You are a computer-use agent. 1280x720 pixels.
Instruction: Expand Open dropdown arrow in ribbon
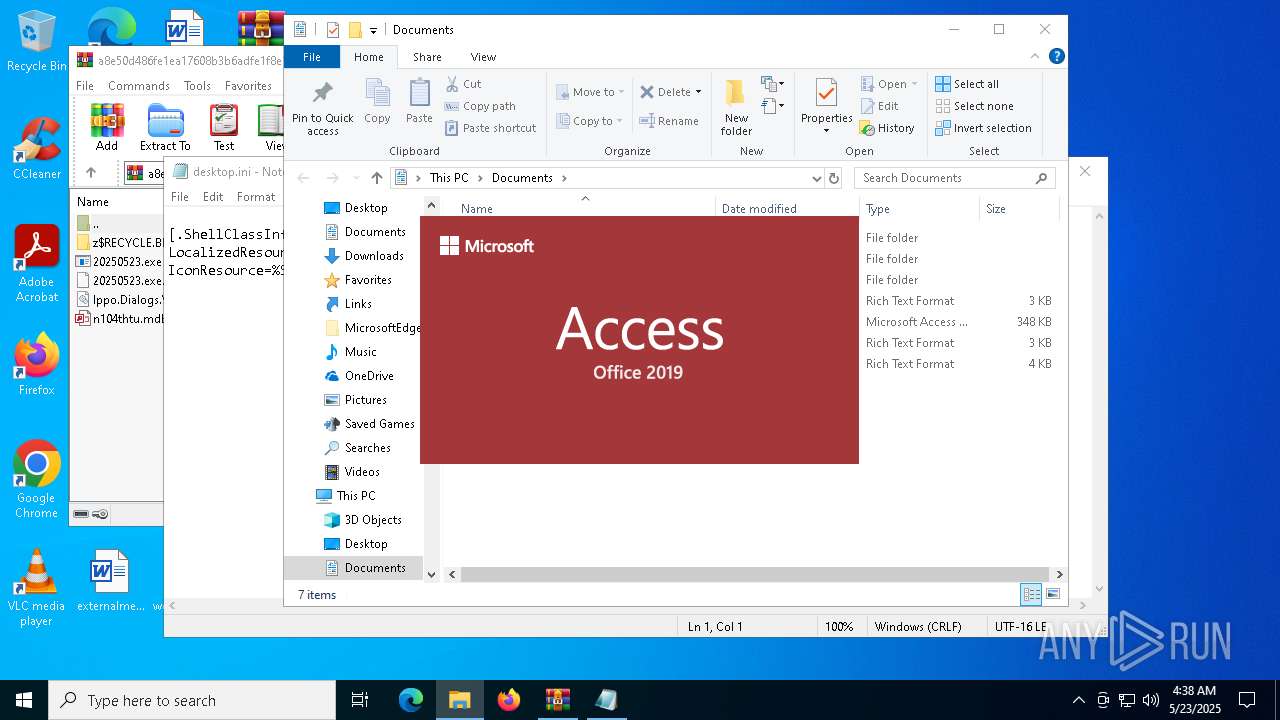pyautogui.click(x=914, y=84)
